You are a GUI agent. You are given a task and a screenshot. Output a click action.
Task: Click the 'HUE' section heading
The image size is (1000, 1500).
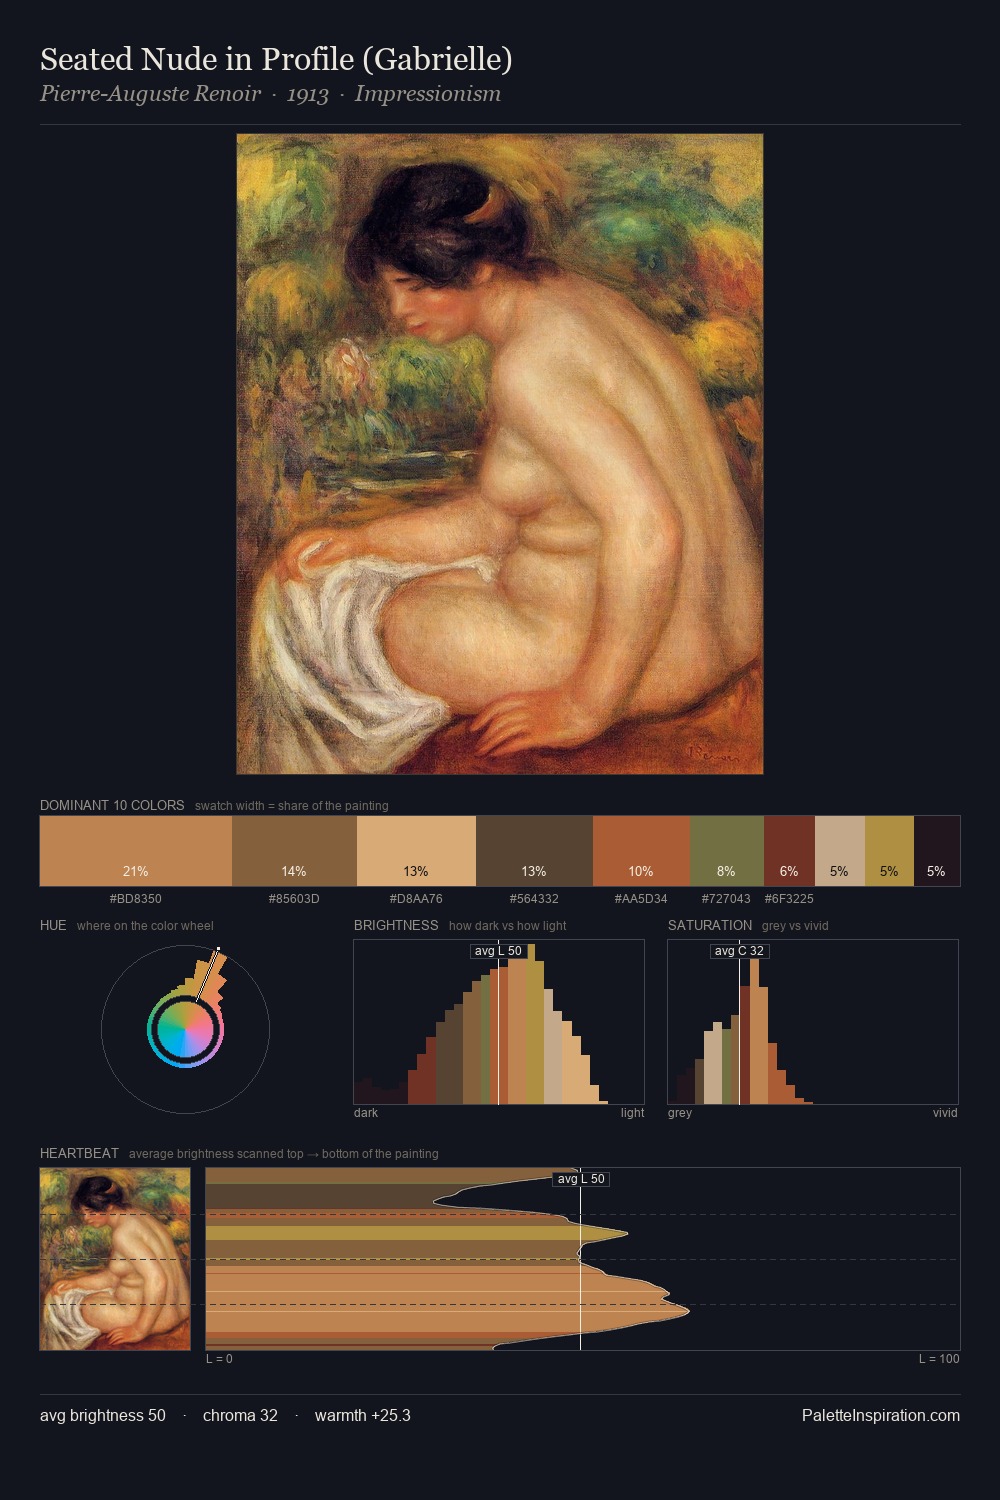tap(53, 925)
